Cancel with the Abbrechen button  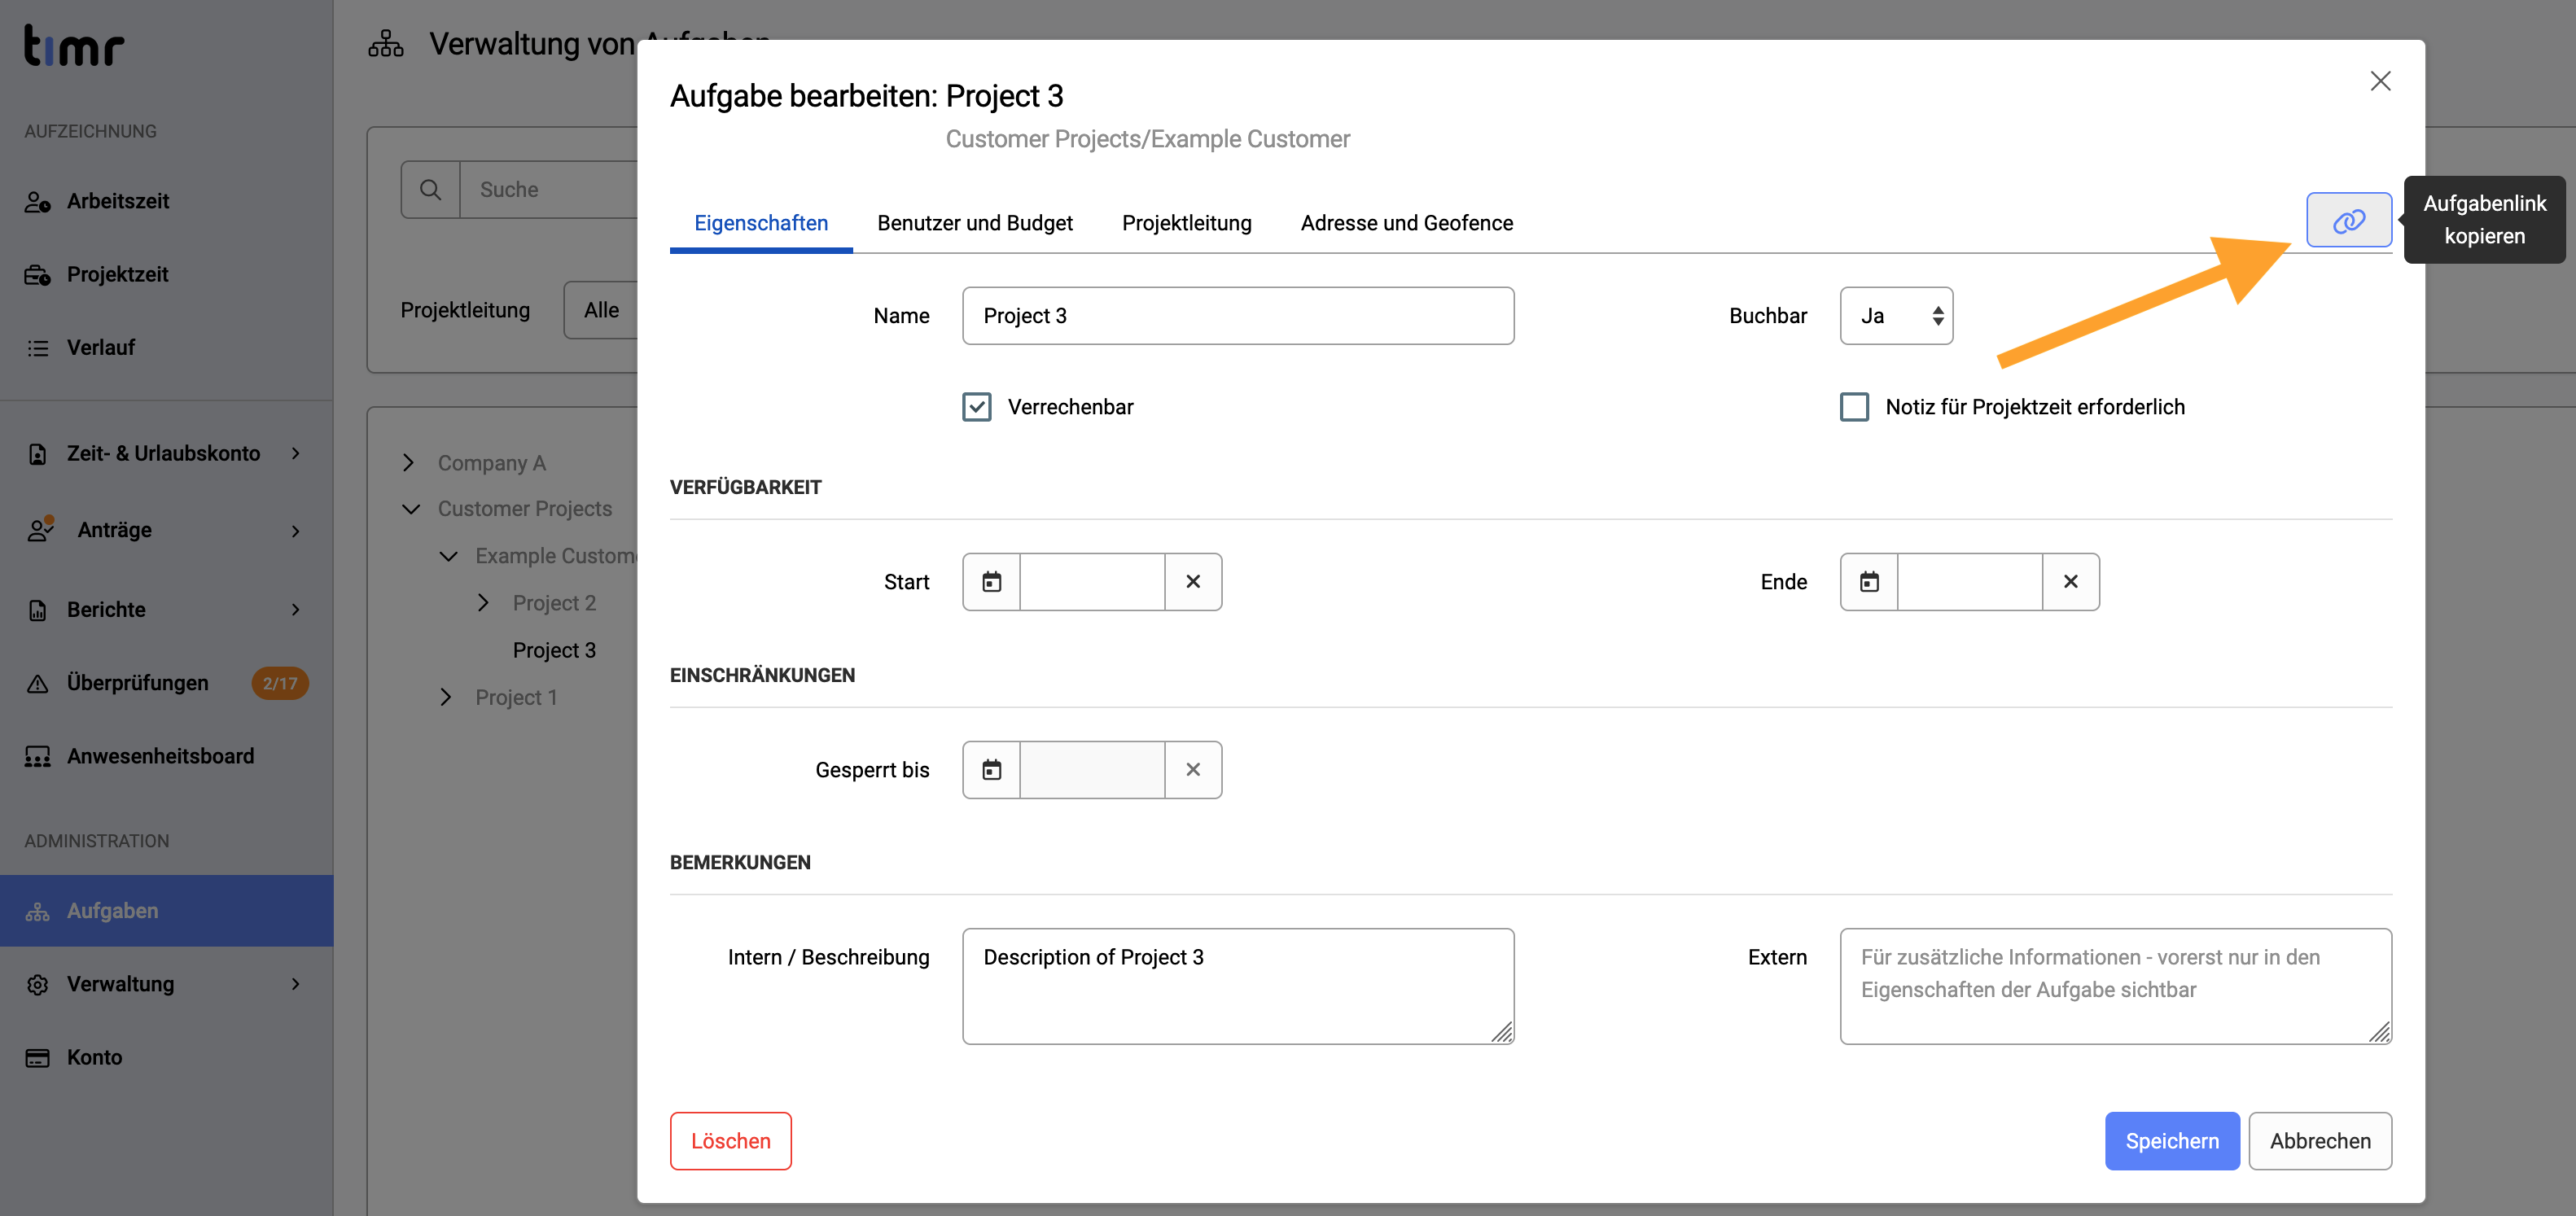(2320, 1141)
